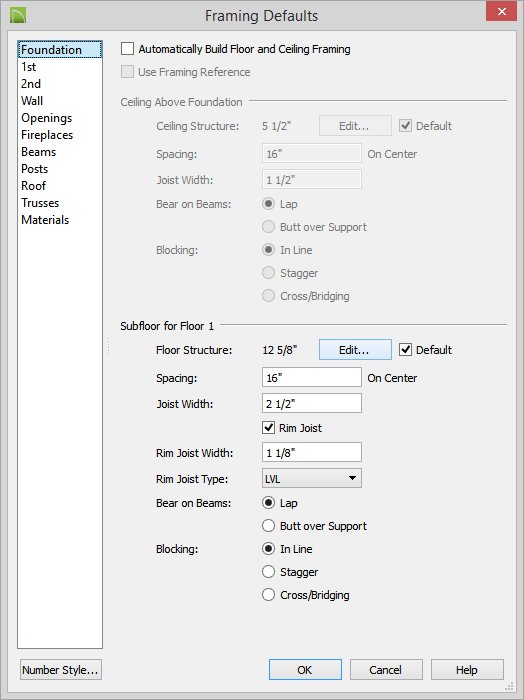
Task: Click Edit button for Floor Structure
Action: (x=355, y=350)
